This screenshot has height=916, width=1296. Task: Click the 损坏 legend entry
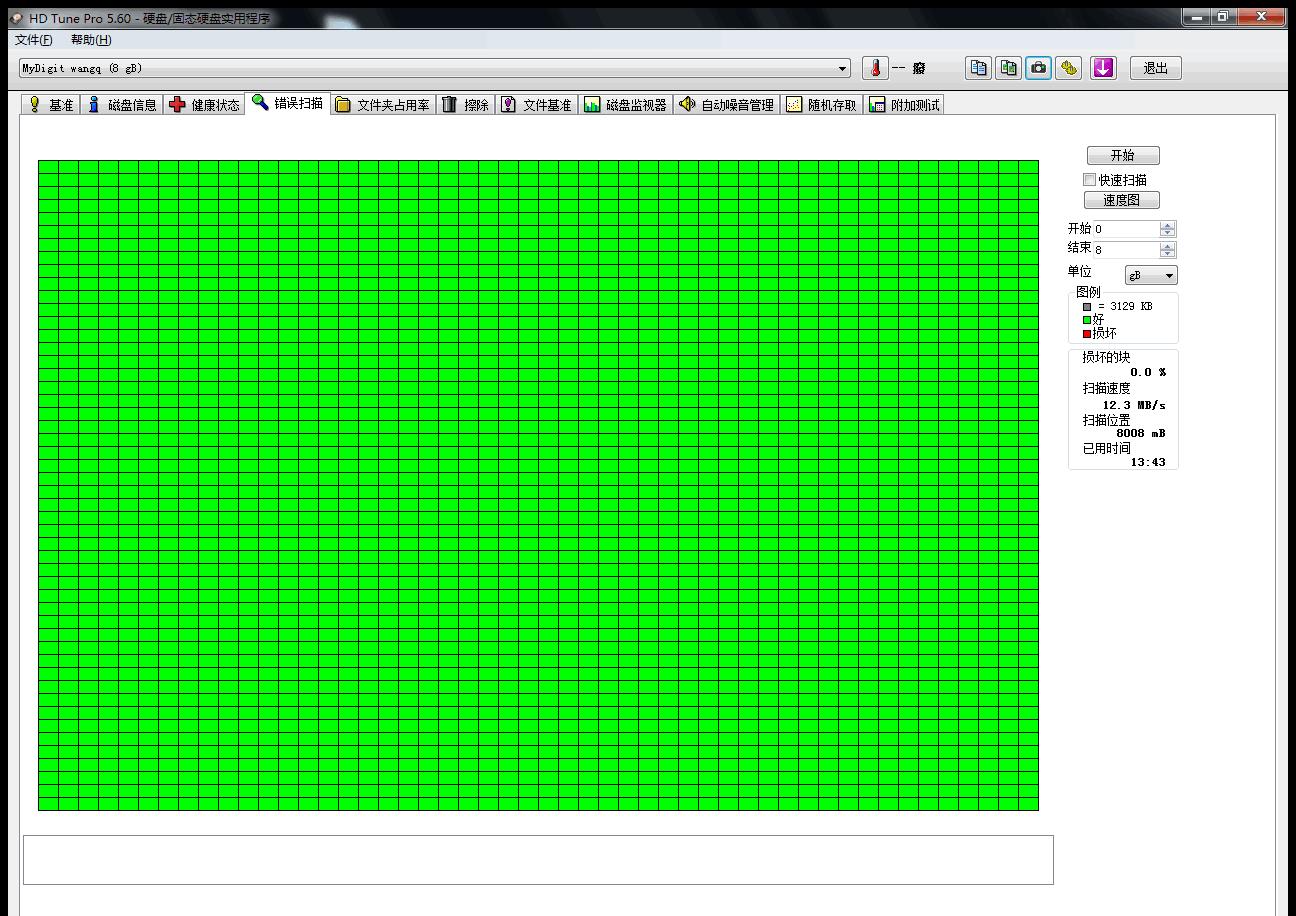tap(1105, 333)
